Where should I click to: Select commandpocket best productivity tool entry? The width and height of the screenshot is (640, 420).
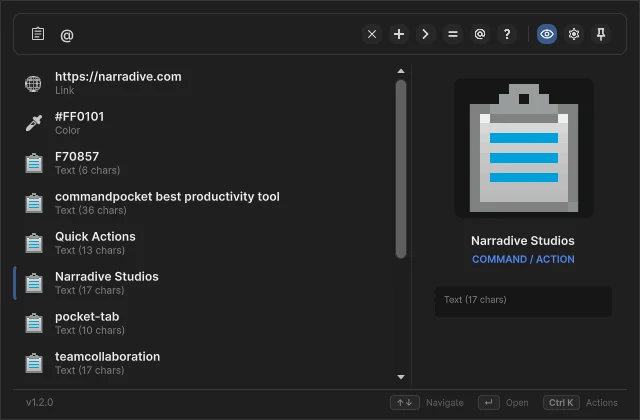point(204,203)
